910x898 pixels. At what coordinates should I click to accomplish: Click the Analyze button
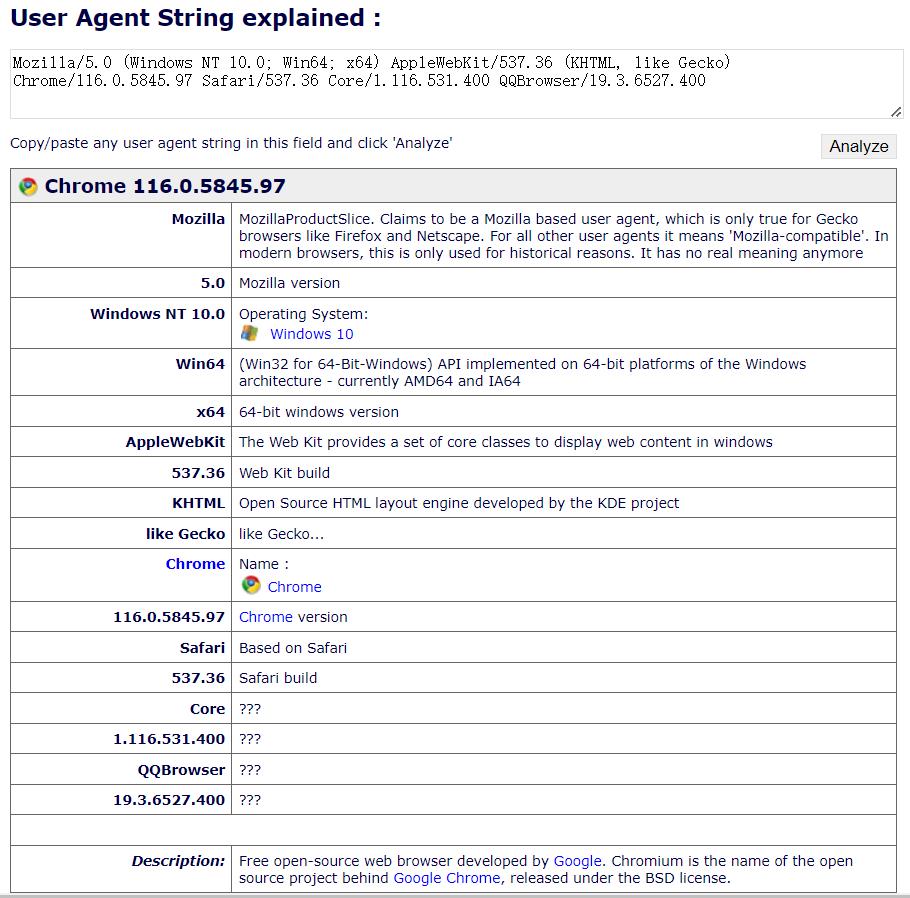[x=858, y=146]
